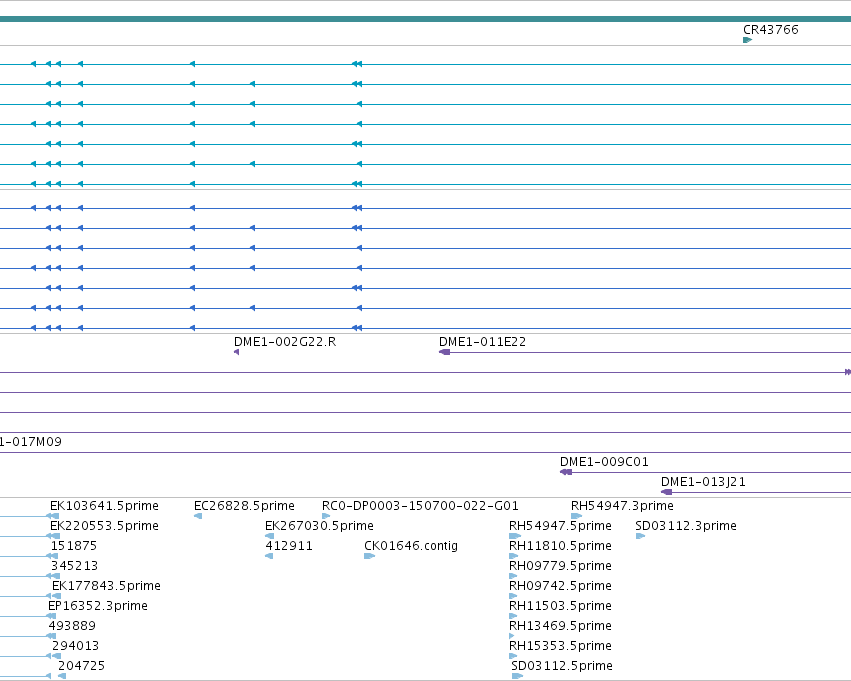Select the DME1-013J21 purple arrow glyph
The width and height of the screenshot is (851, 681).
(x=666, y=492)
